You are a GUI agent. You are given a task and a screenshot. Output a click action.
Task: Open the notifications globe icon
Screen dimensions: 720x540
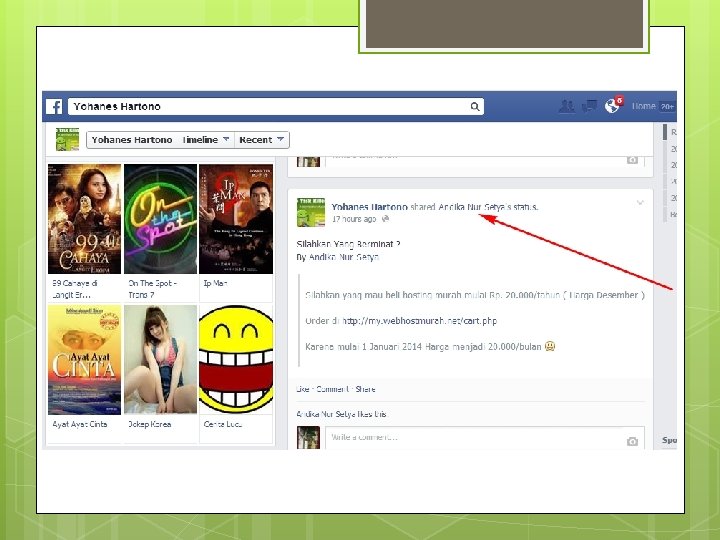point(612,106)
